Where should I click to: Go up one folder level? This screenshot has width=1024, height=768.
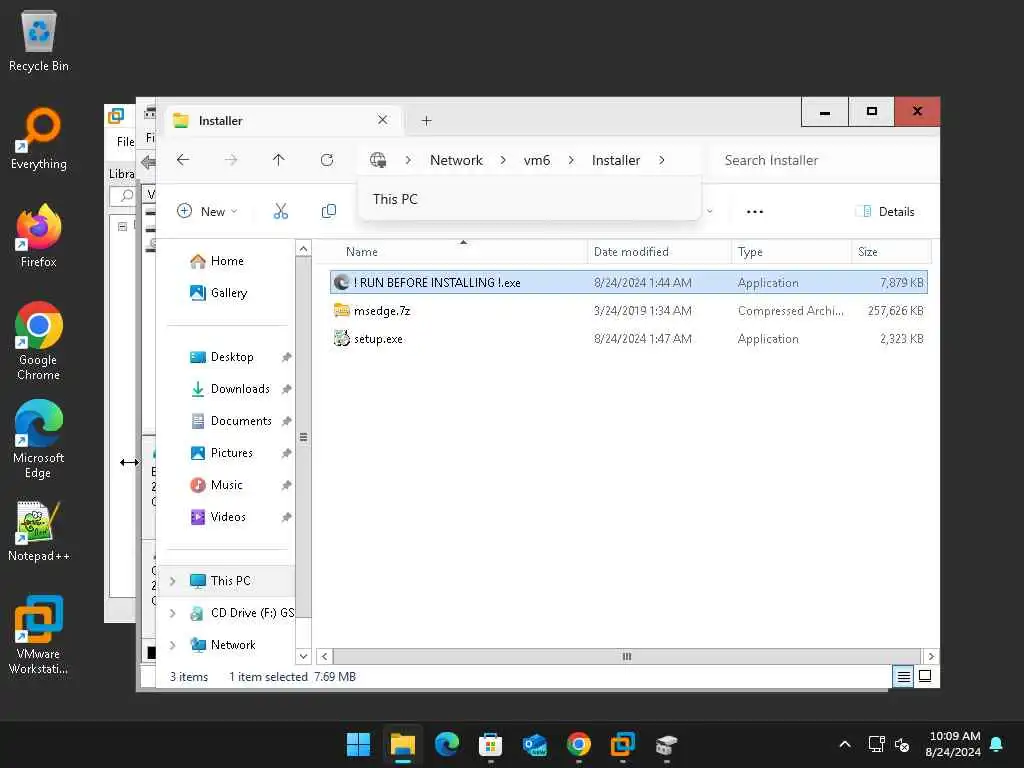(279, 160)
